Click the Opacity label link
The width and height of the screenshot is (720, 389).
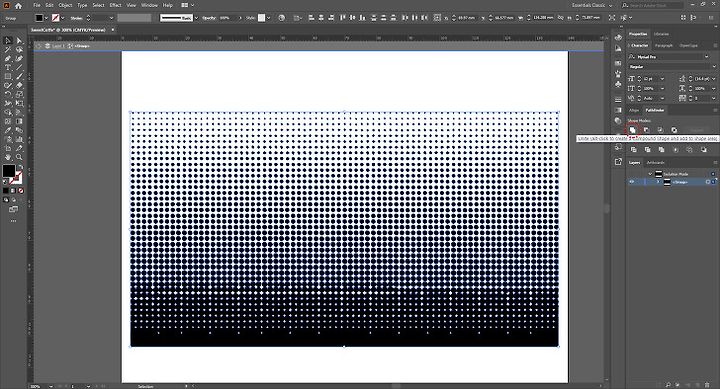pyautogui.click(x=209, y=18)
